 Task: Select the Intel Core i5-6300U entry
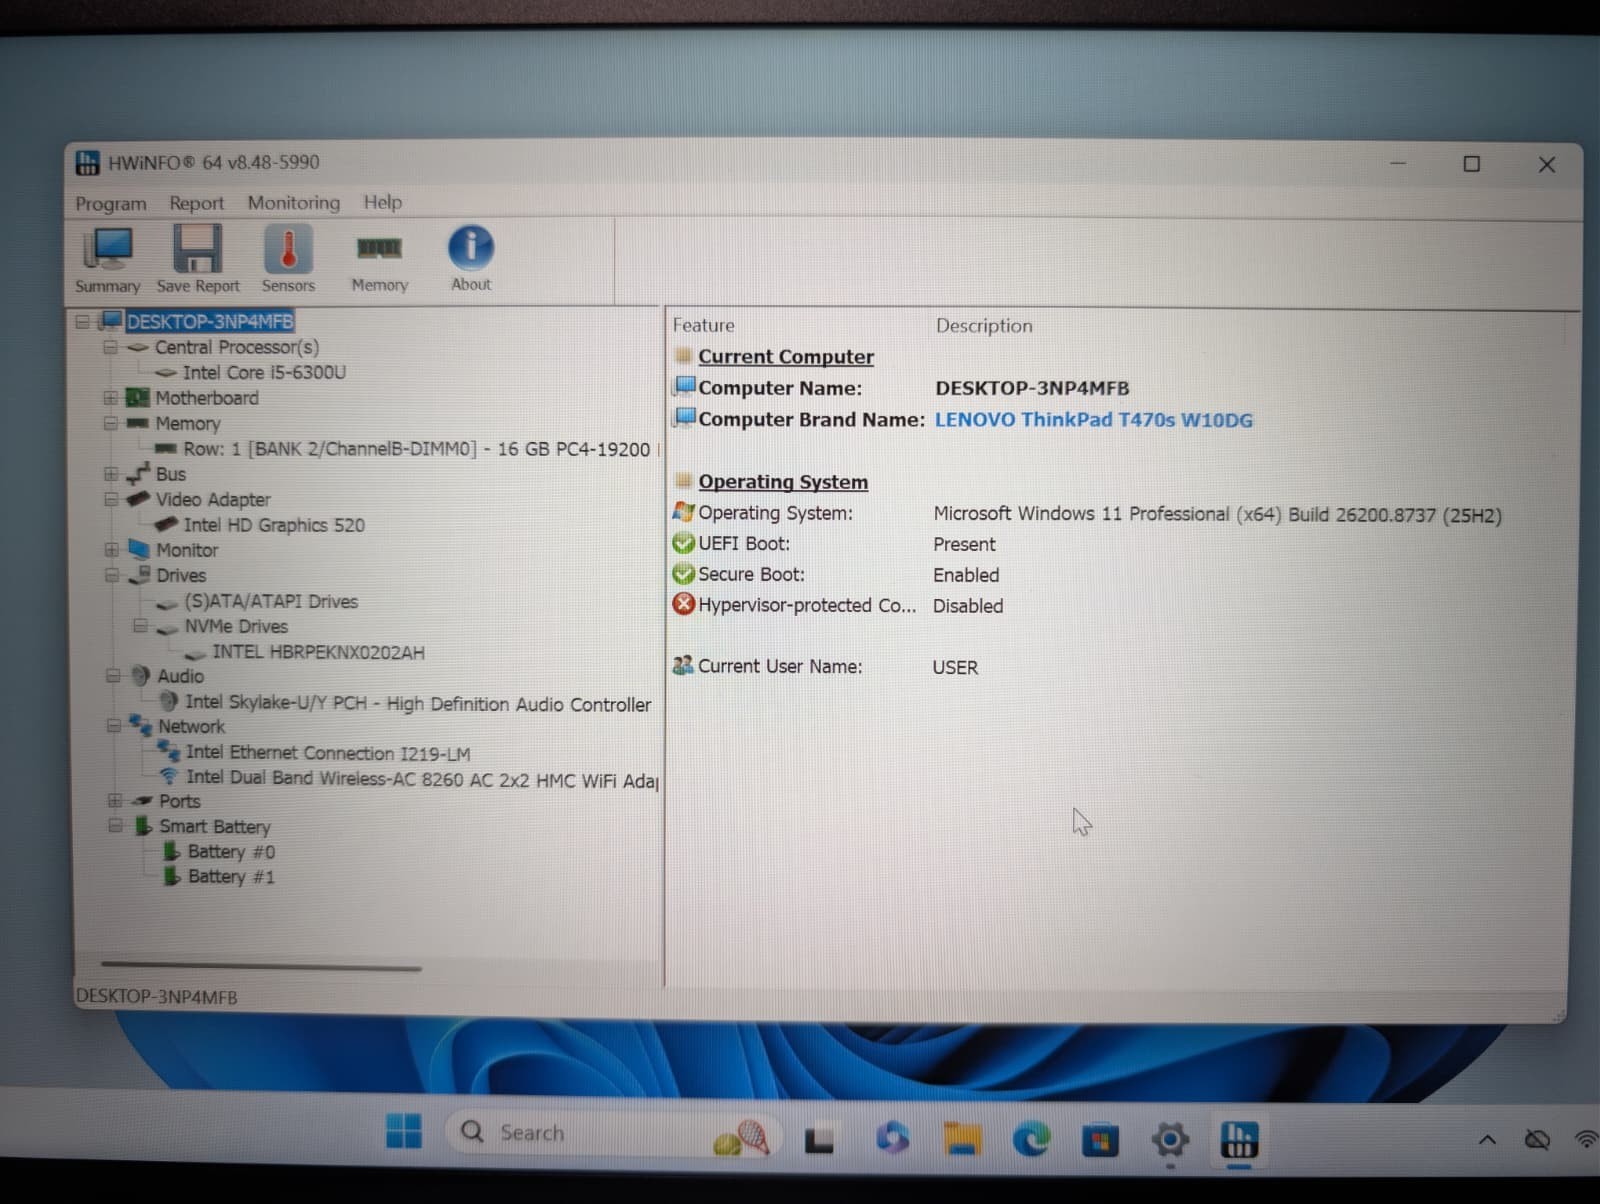[x=264, y=373]
